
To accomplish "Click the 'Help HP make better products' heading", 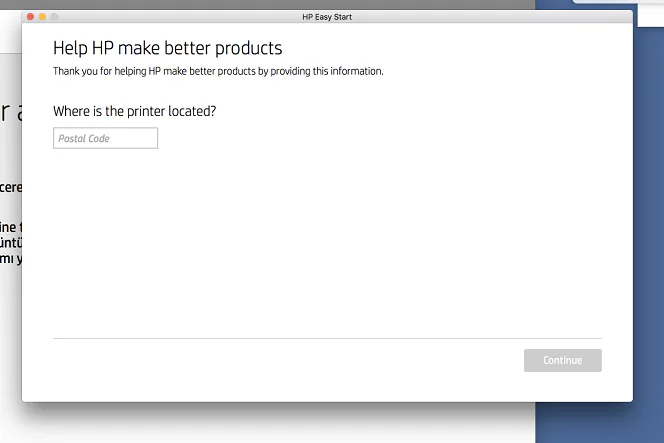I will tap(168, 48).
